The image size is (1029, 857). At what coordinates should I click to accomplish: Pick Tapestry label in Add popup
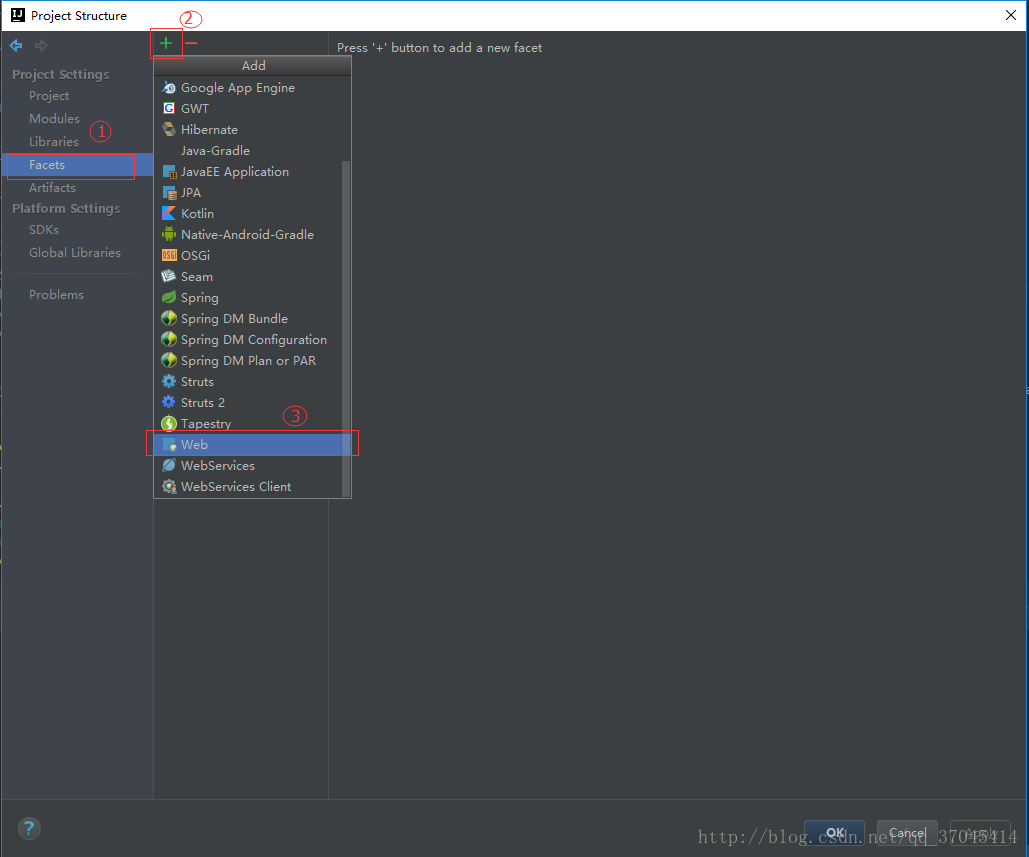click(206, 424)
